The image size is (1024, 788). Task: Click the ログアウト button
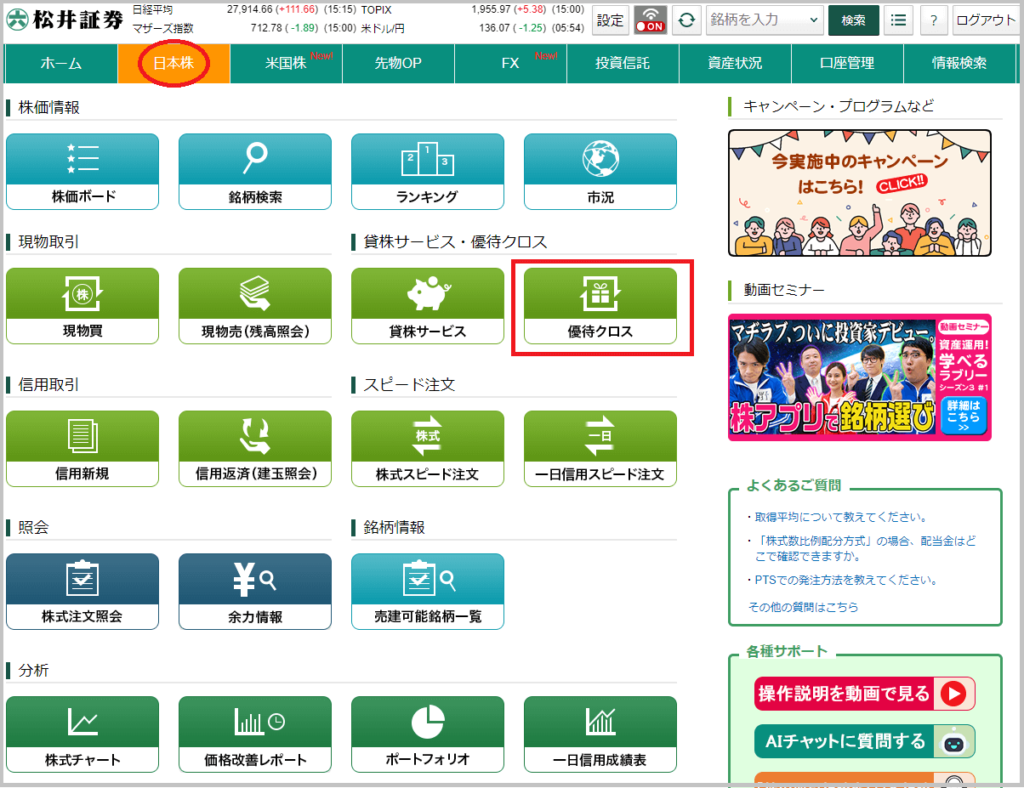coord(985,20)
